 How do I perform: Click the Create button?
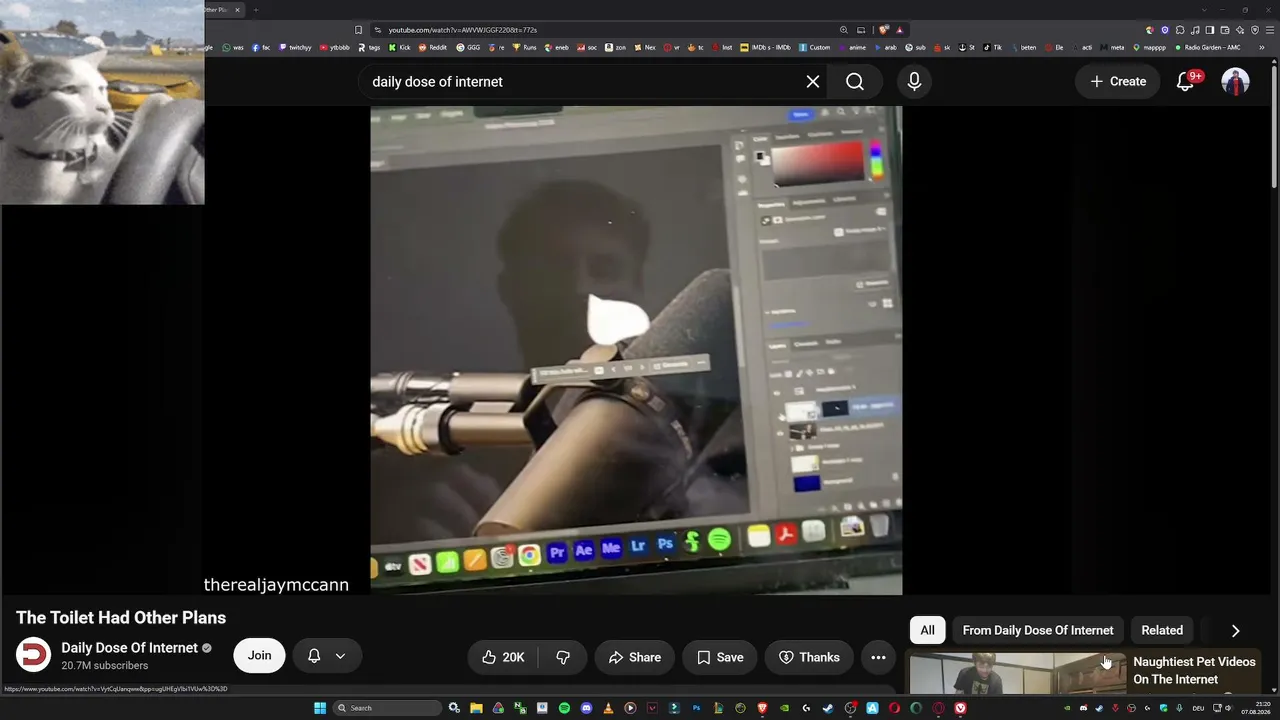click(1118, 82)
